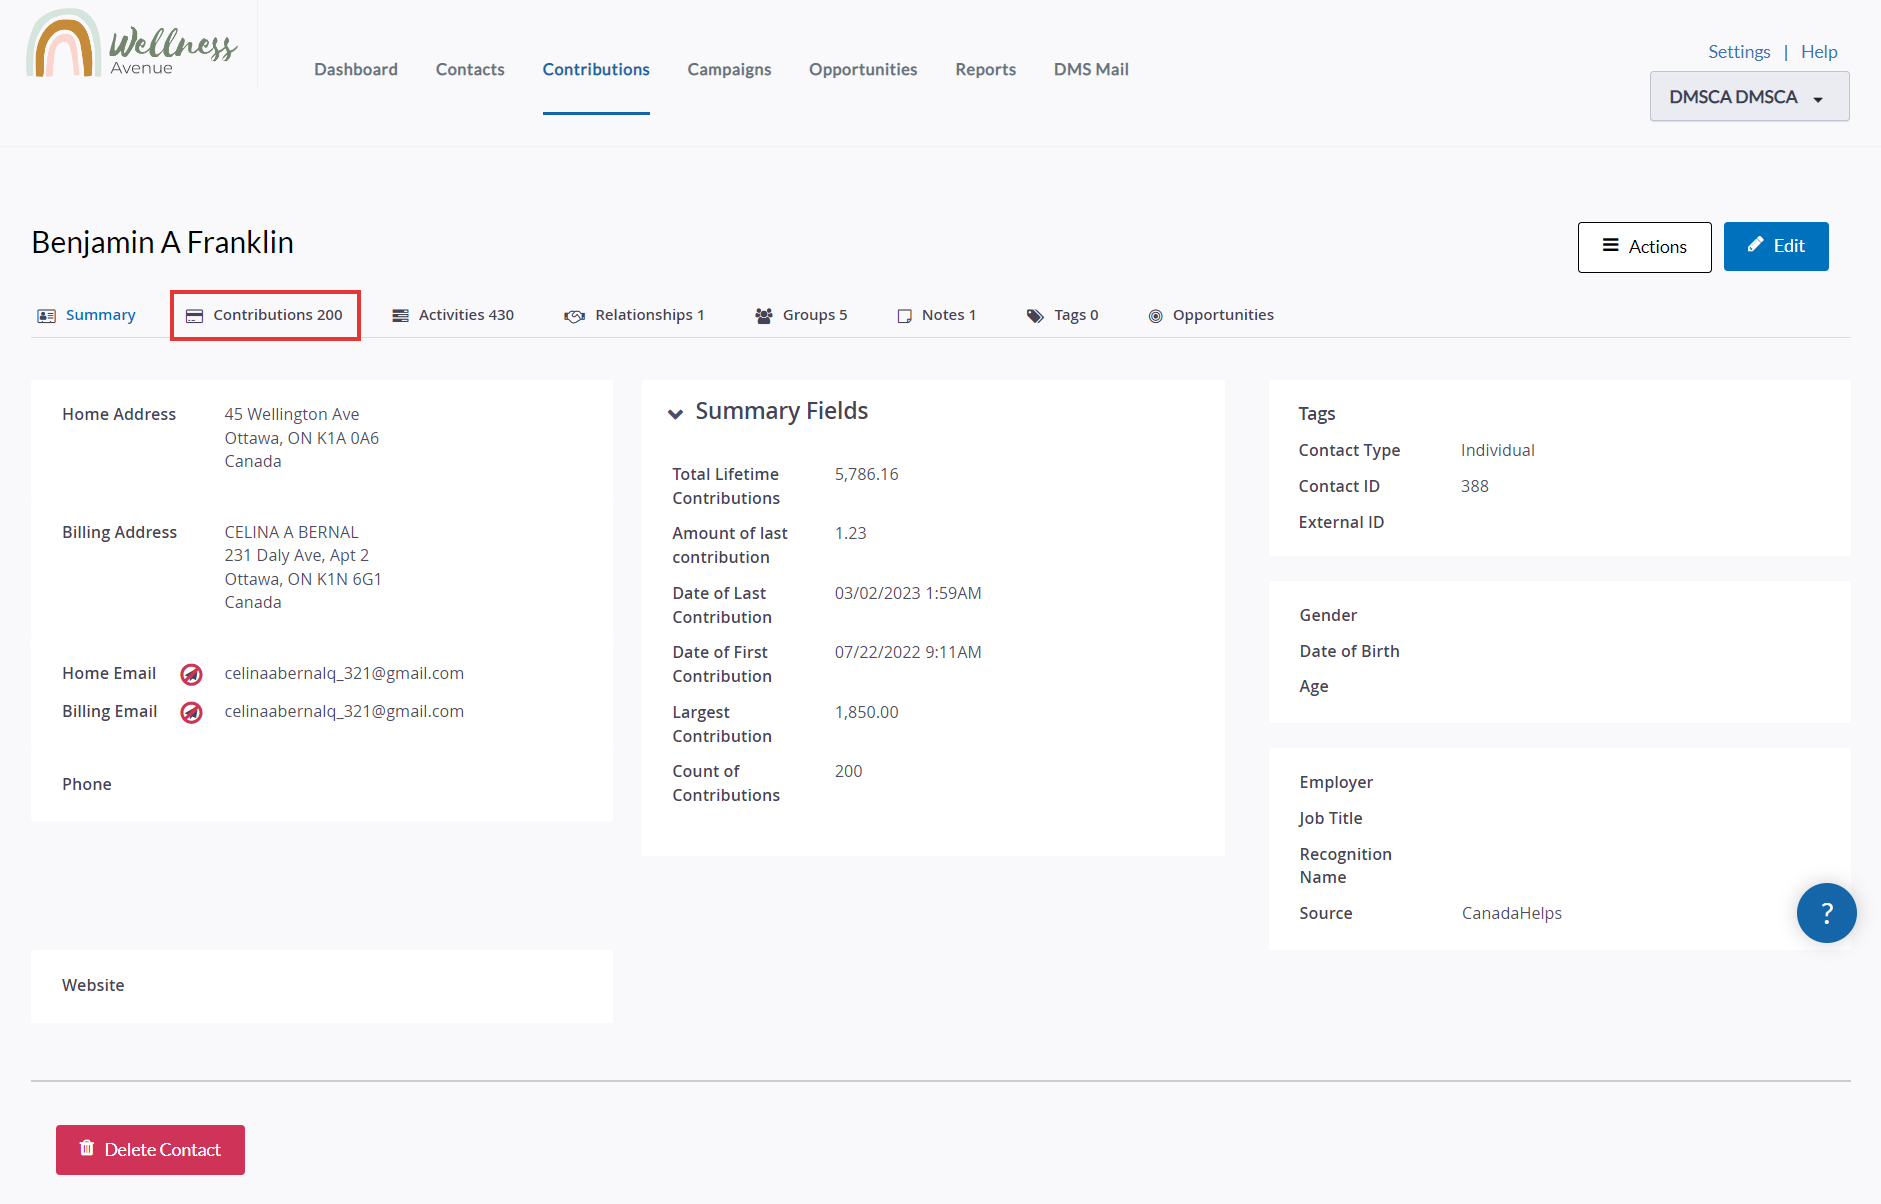Go to Dashboard in the top navigation
The image size is (1881, 1204).
point(356,69)
